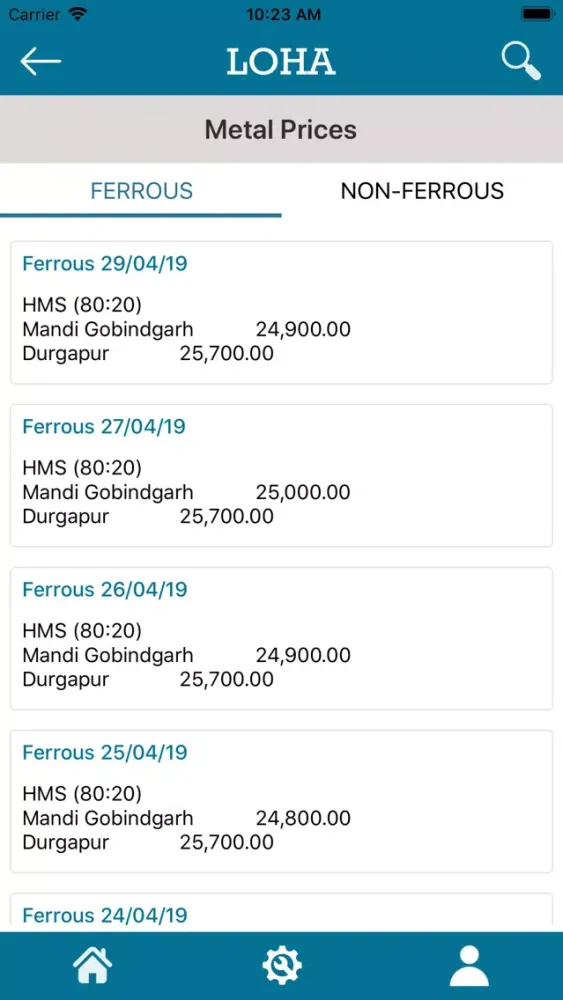Tap the partially visible Ferrous 24/04/19 card
This screenshot has height=1000, width=563.
pos(281,913)
